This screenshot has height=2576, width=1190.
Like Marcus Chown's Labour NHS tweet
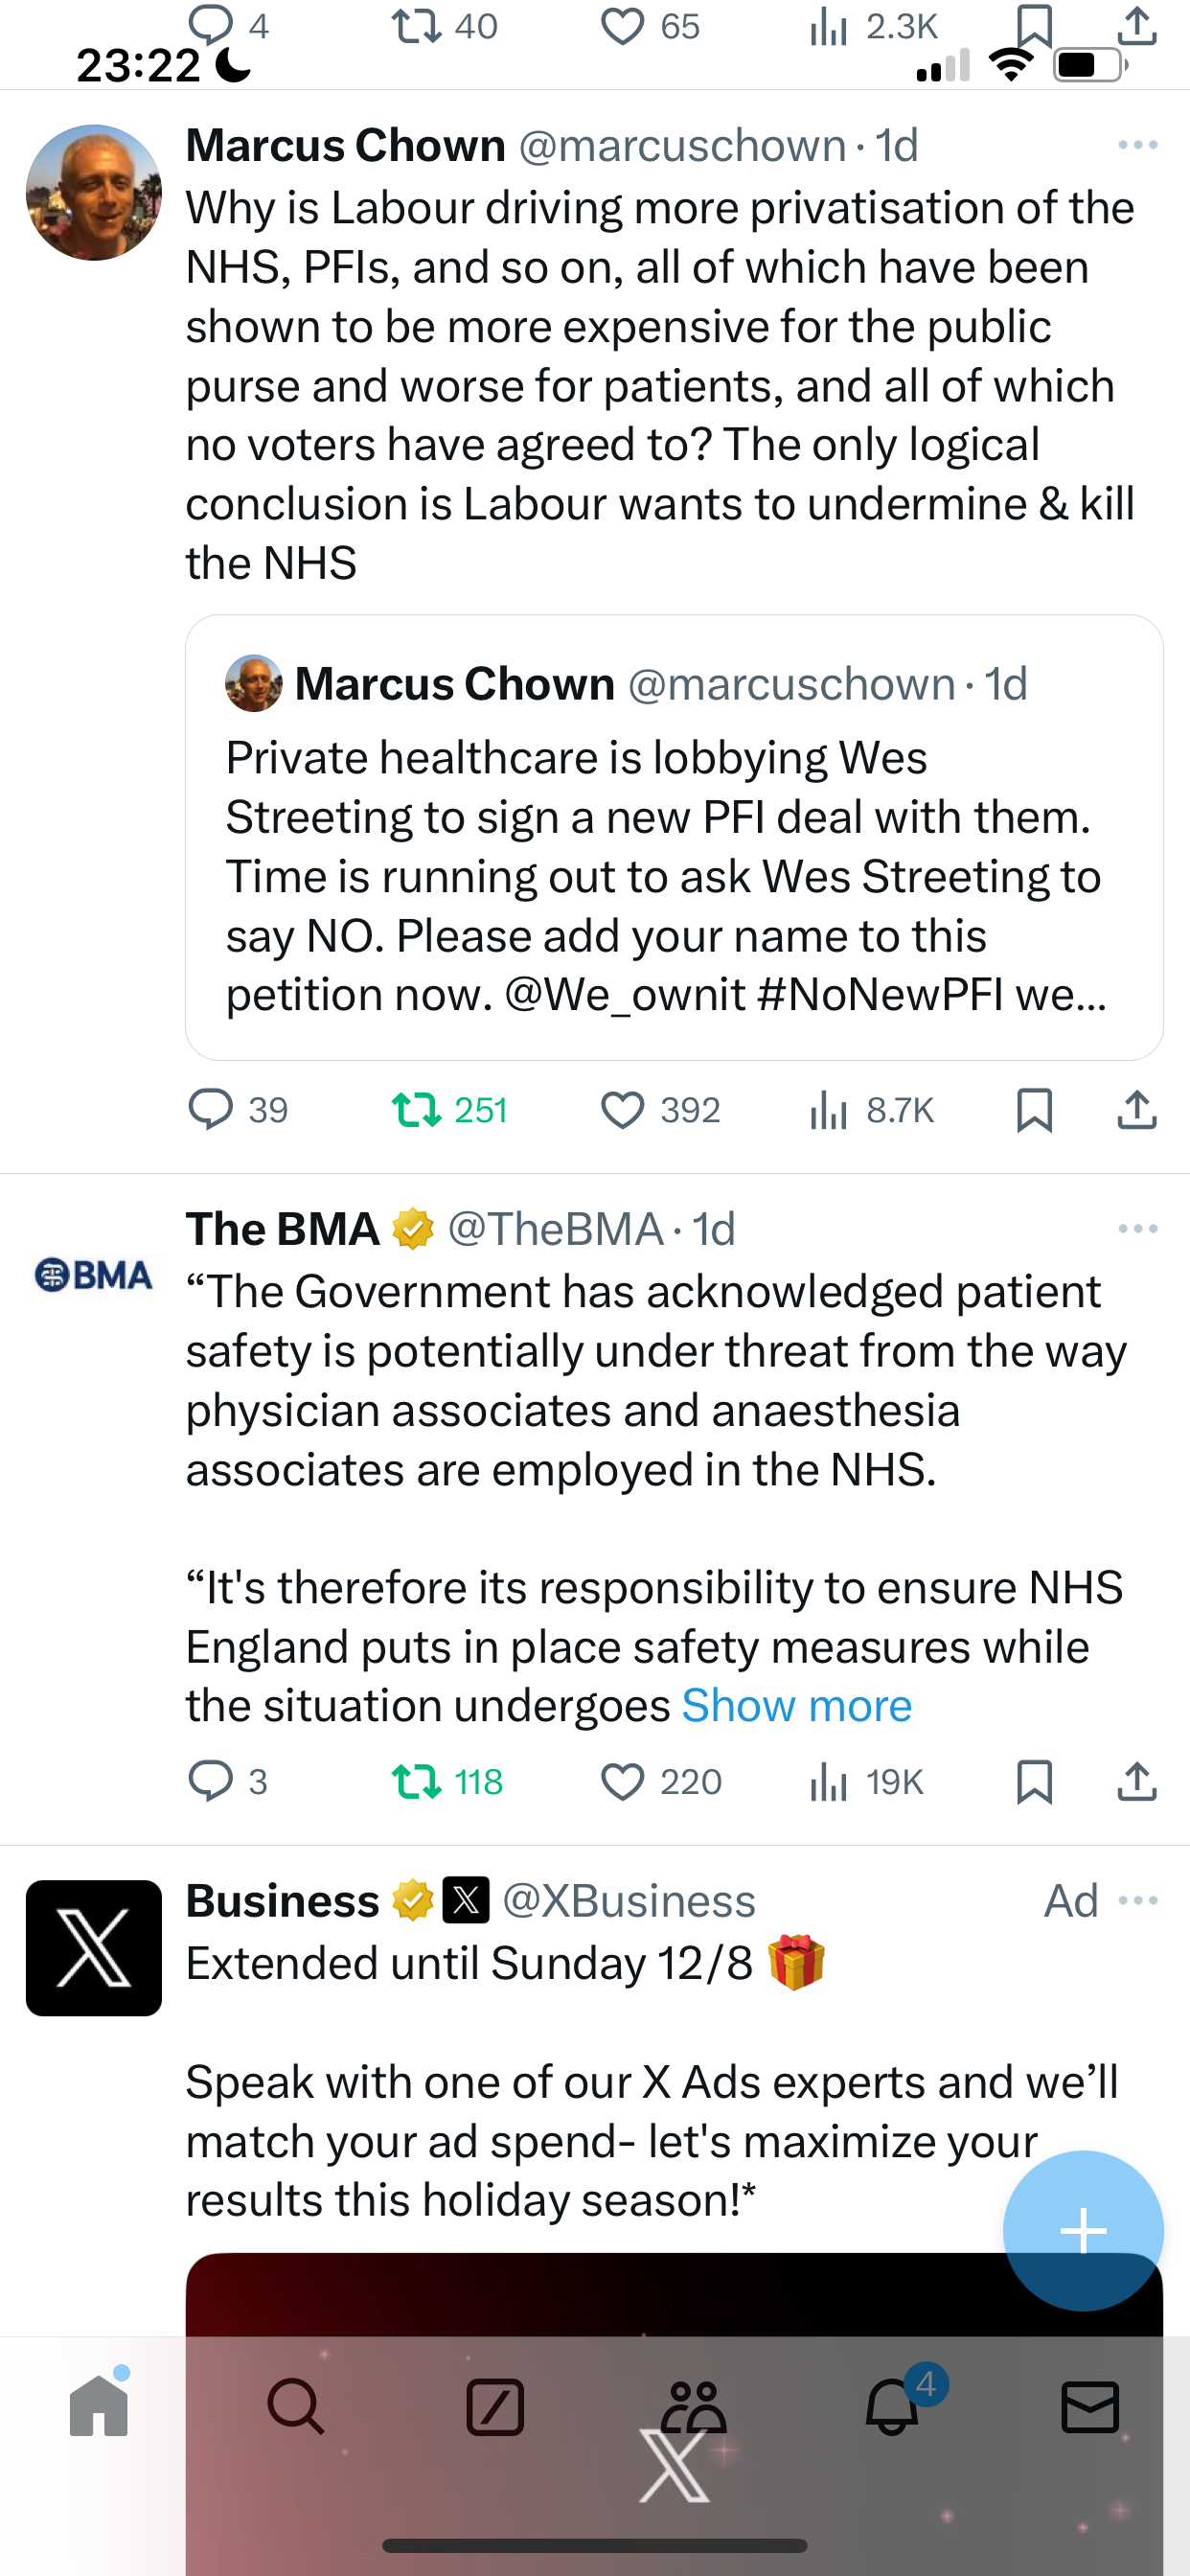coord(660,1110)
